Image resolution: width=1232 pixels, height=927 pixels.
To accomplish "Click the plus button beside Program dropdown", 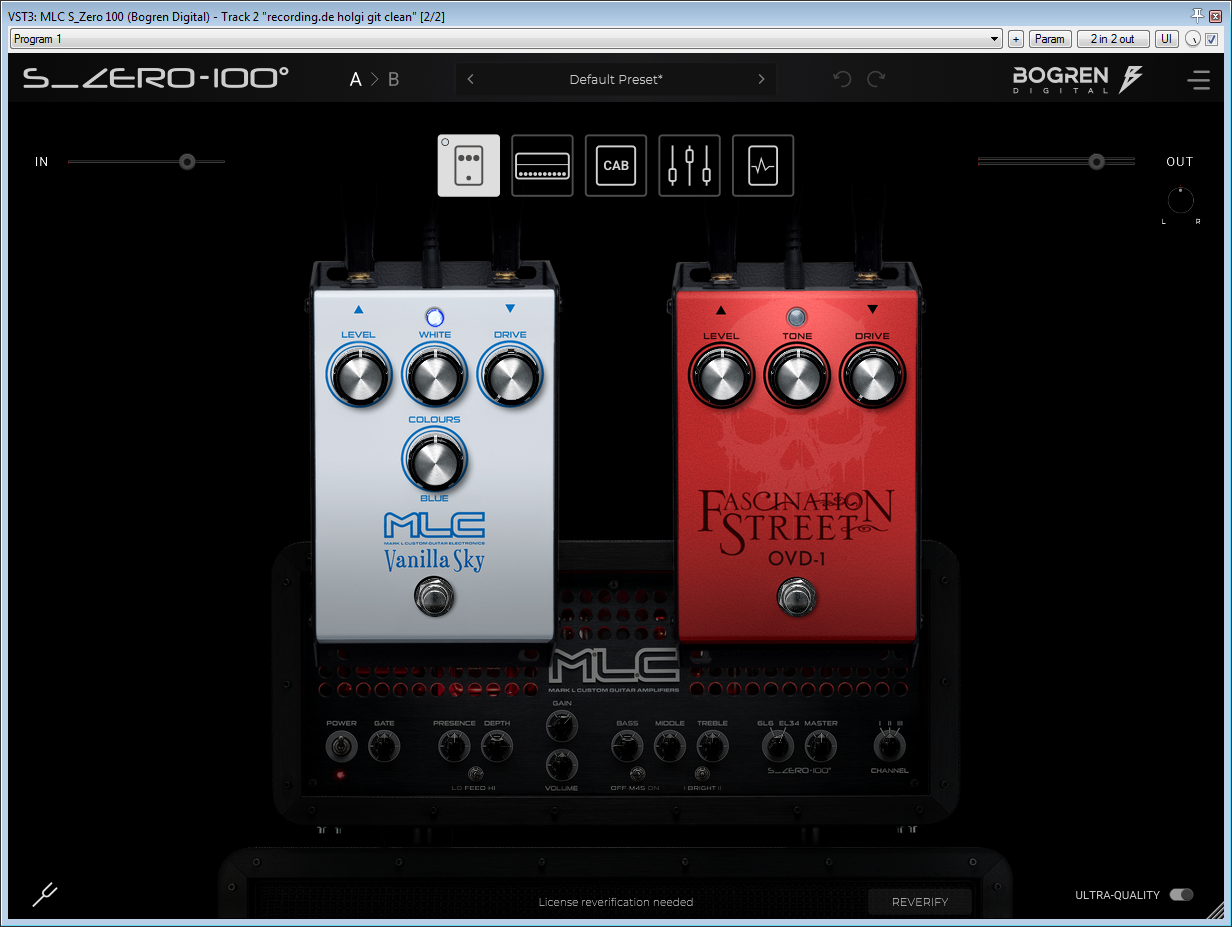I will coord(1016,39).
